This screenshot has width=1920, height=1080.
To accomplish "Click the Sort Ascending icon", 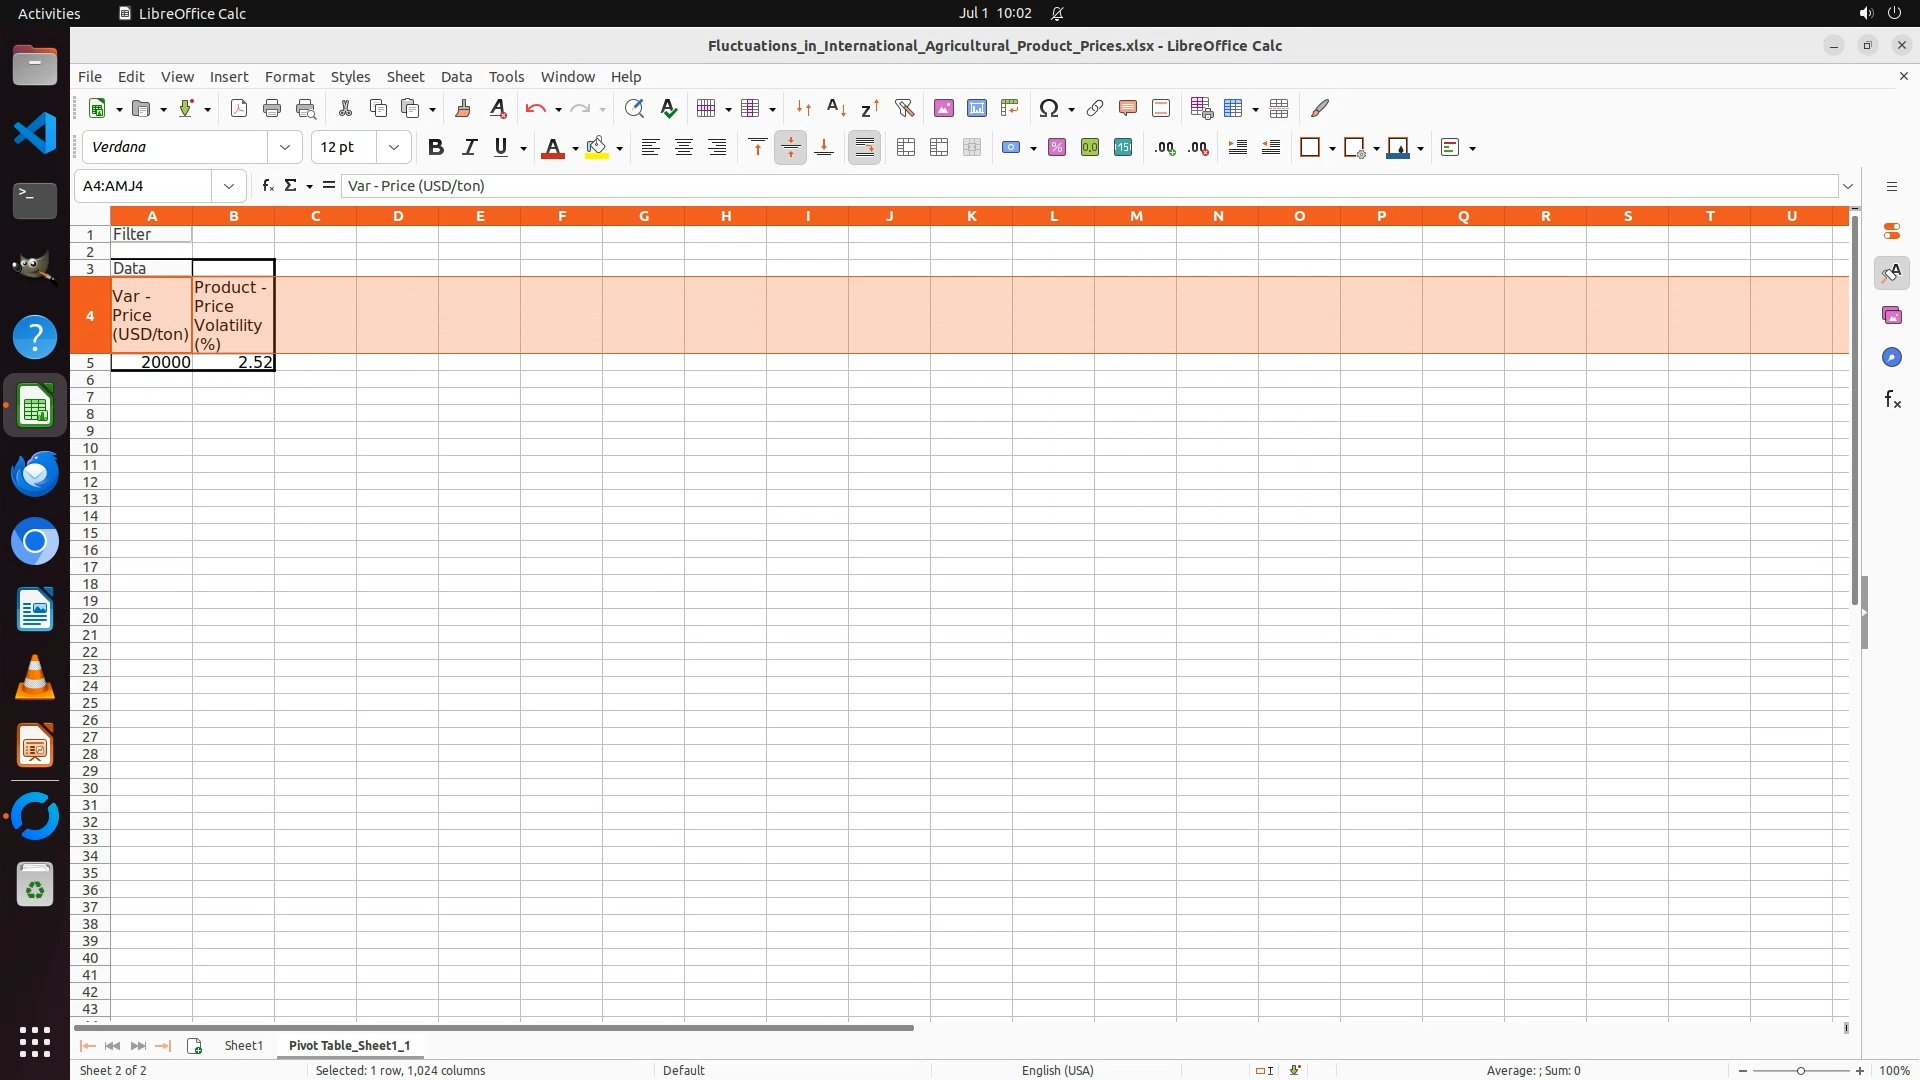I will tap(837, 109).
